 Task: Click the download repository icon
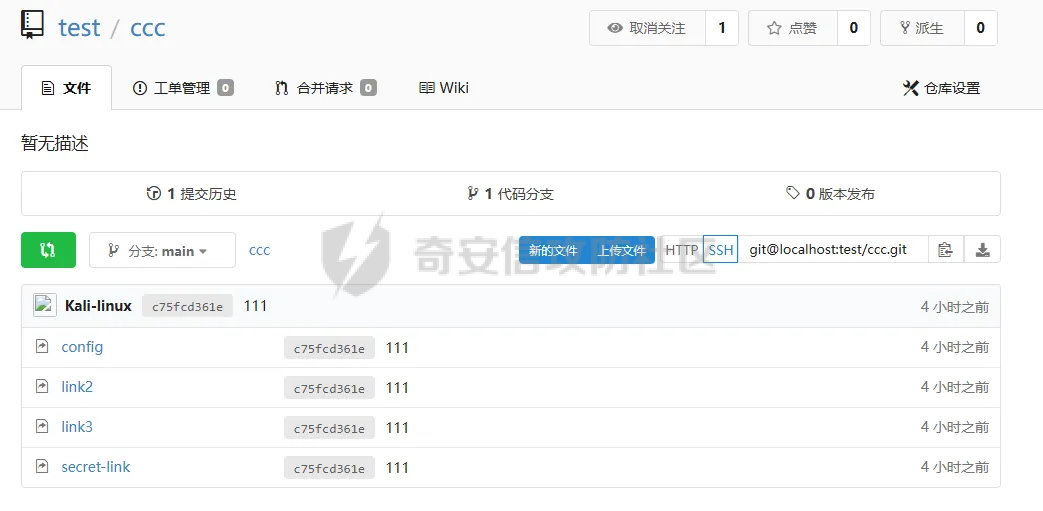pos(982,250)
